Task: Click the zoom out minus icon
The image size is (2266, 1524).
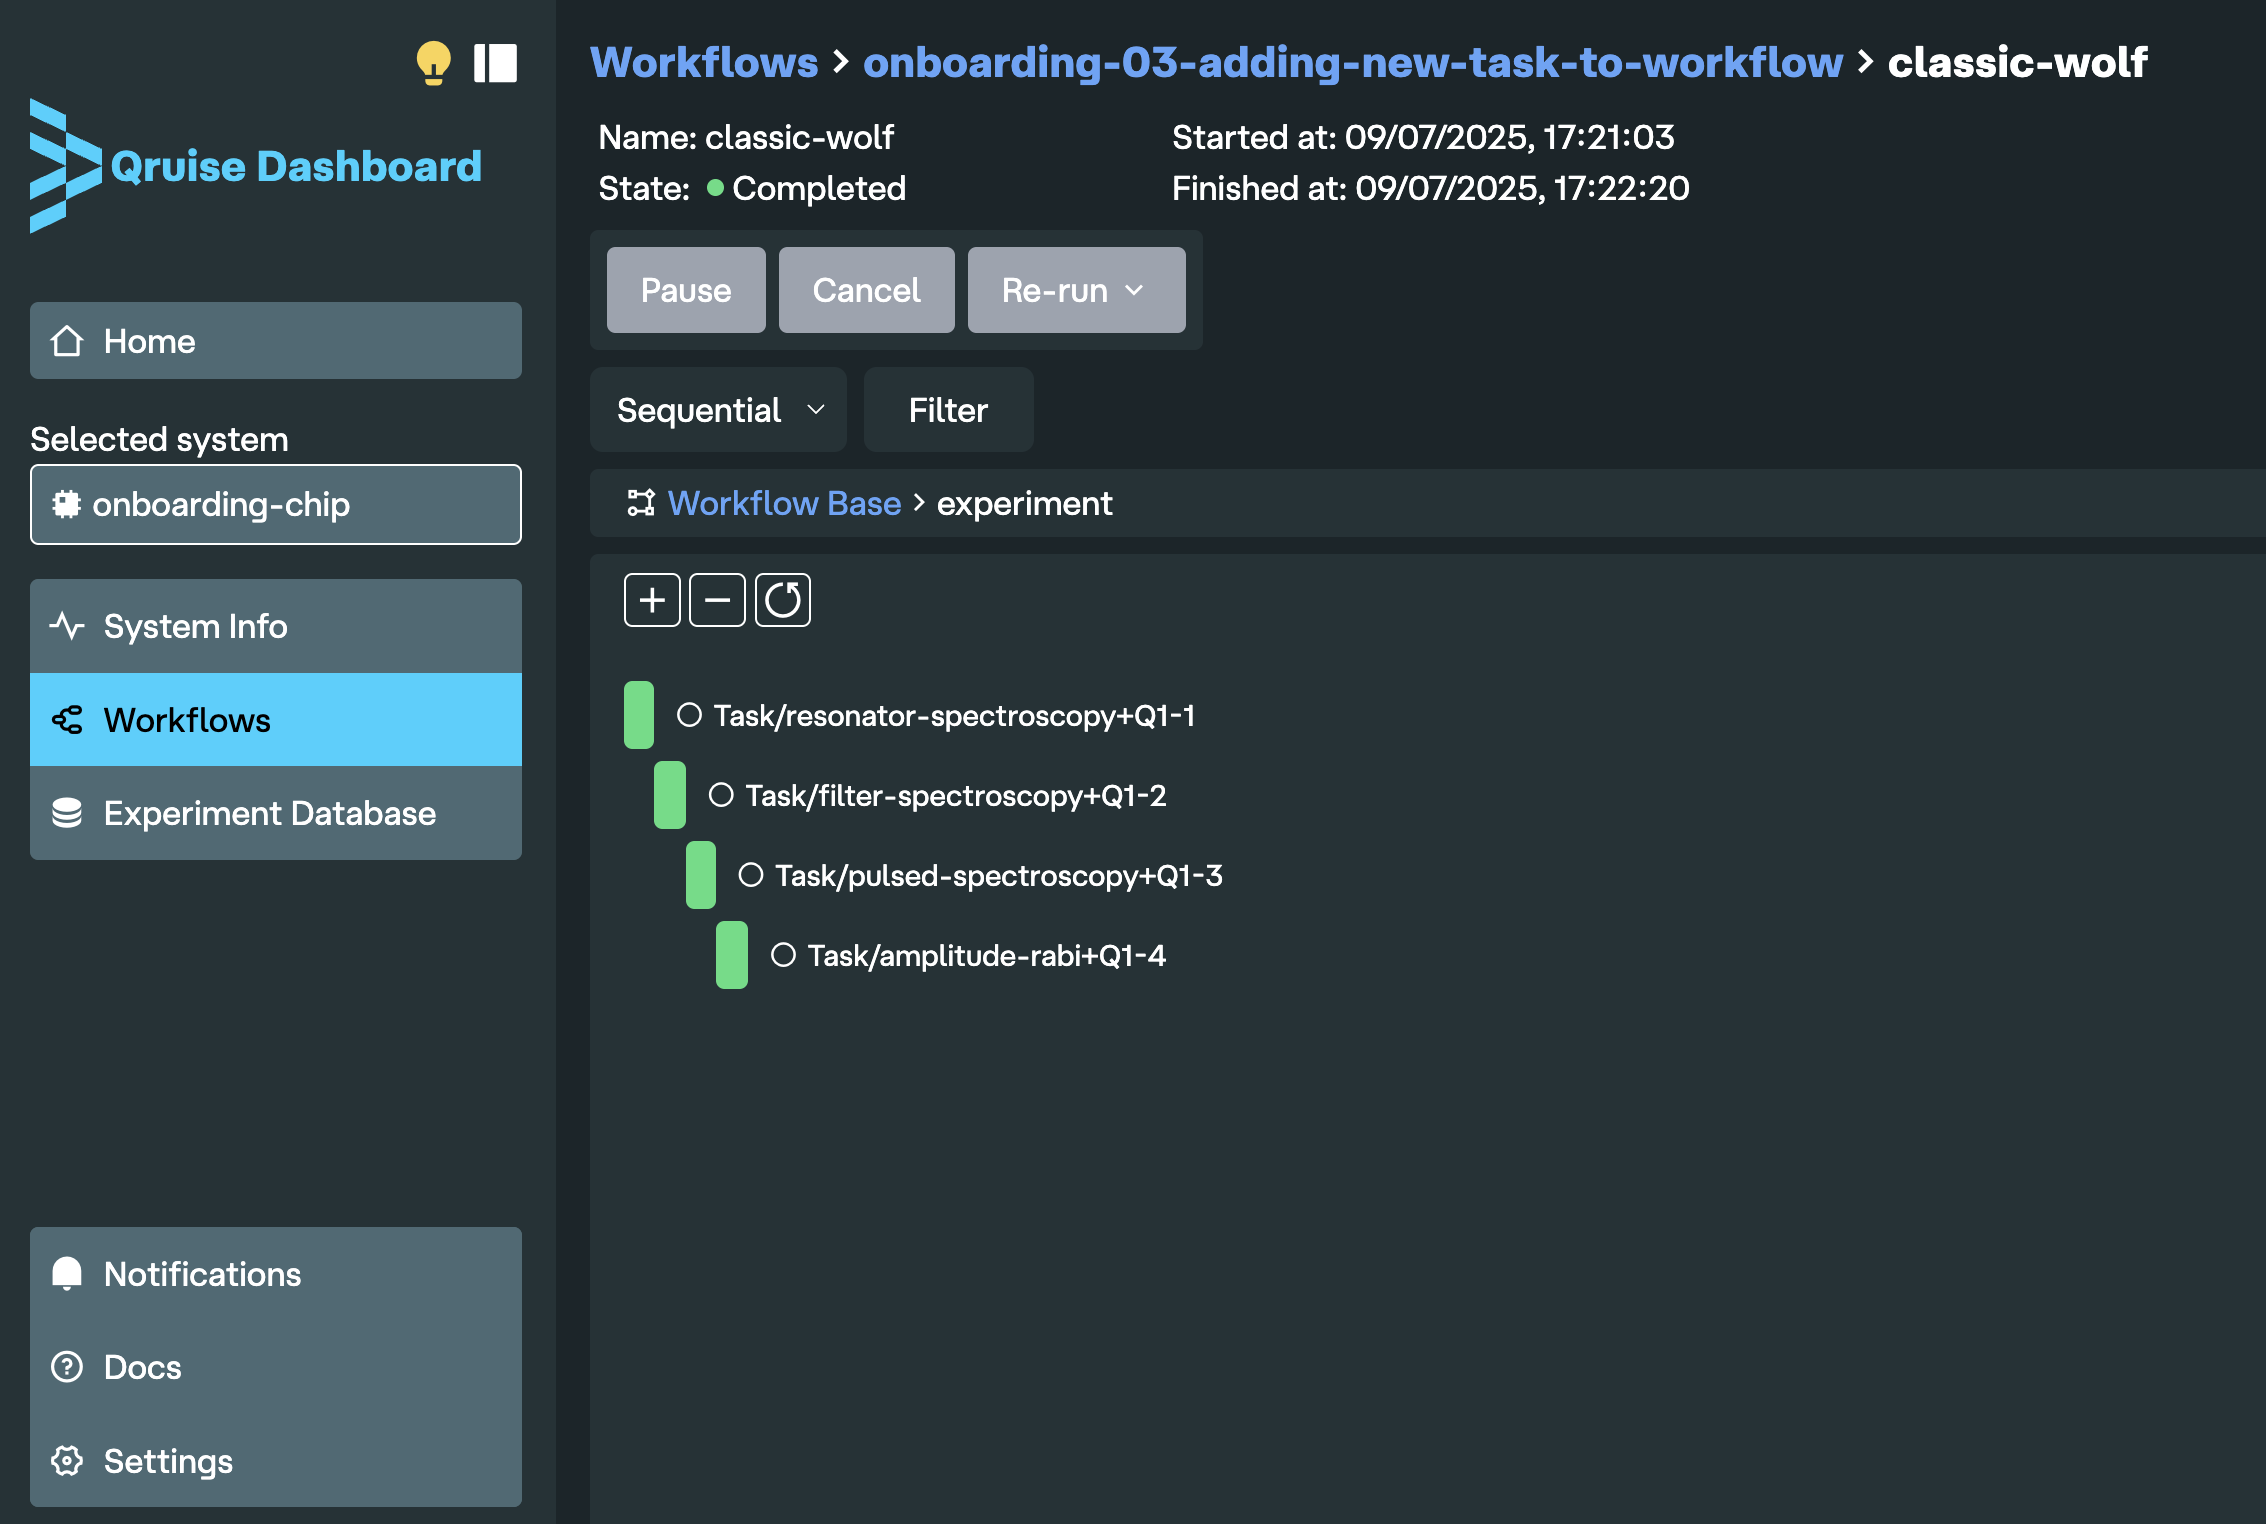Action: (717, 600)
